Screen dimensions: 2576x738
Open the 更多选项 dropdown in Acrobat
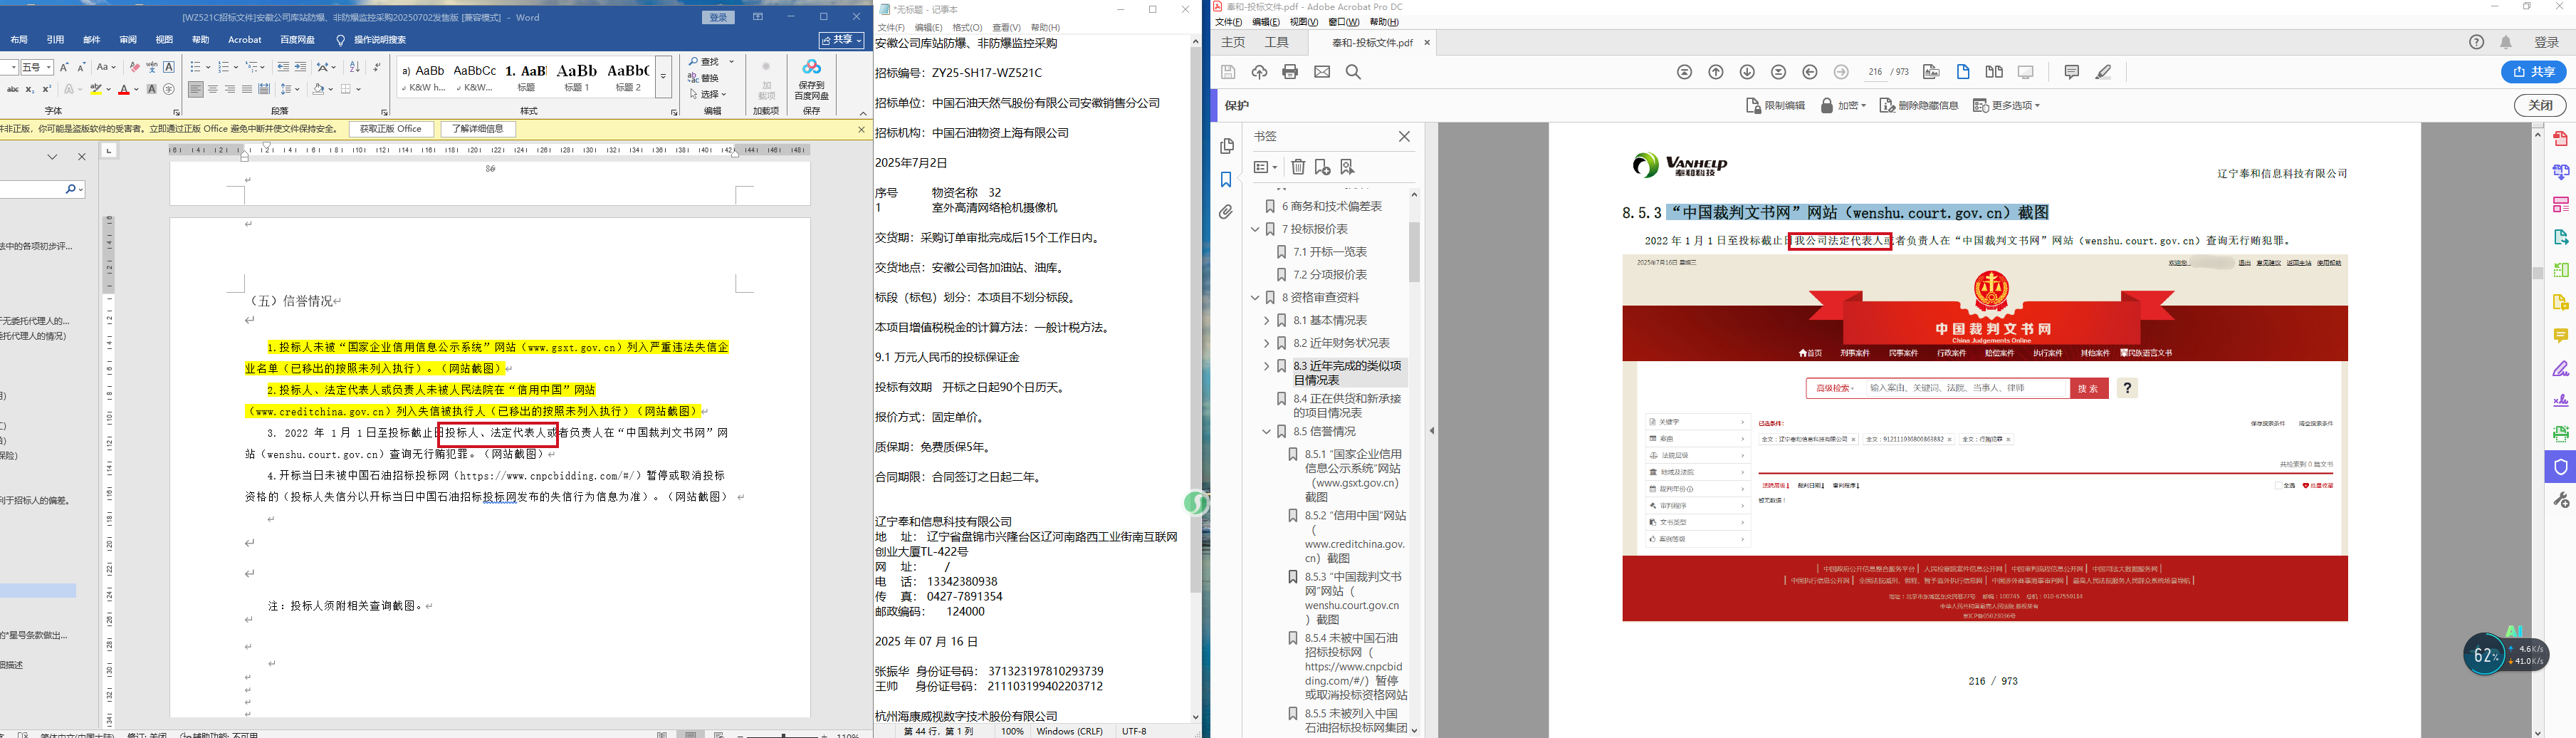pyautogui.click(x=2006, y=105)
